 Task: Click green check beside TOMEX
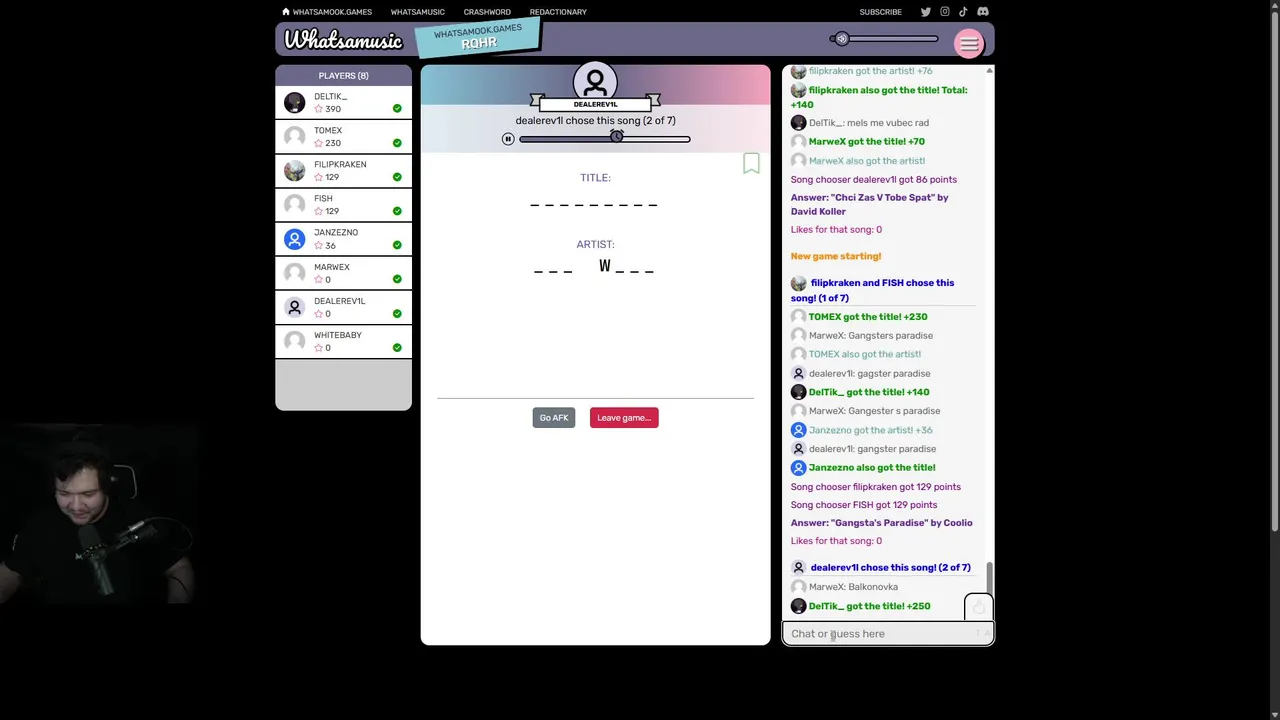(x=397, y=143)
